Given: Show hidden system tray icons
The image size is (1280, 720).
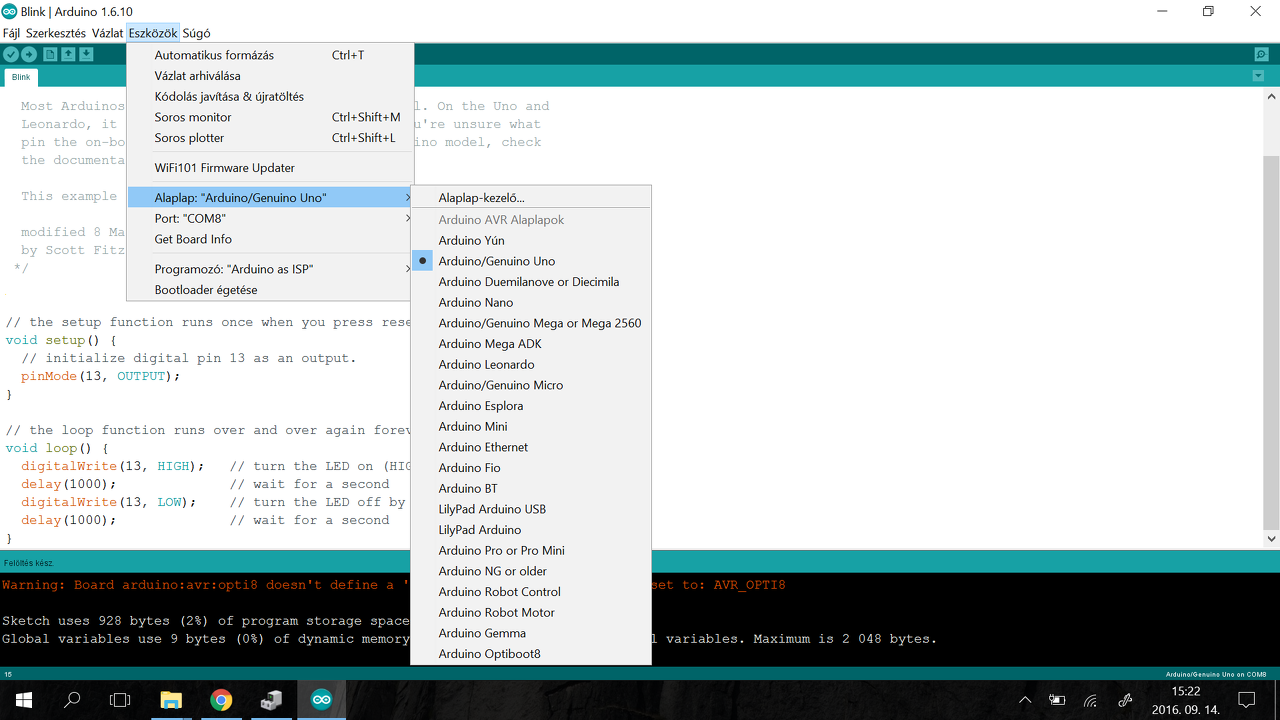Looking at the screenshot, I should click(x=1025, y=700).
